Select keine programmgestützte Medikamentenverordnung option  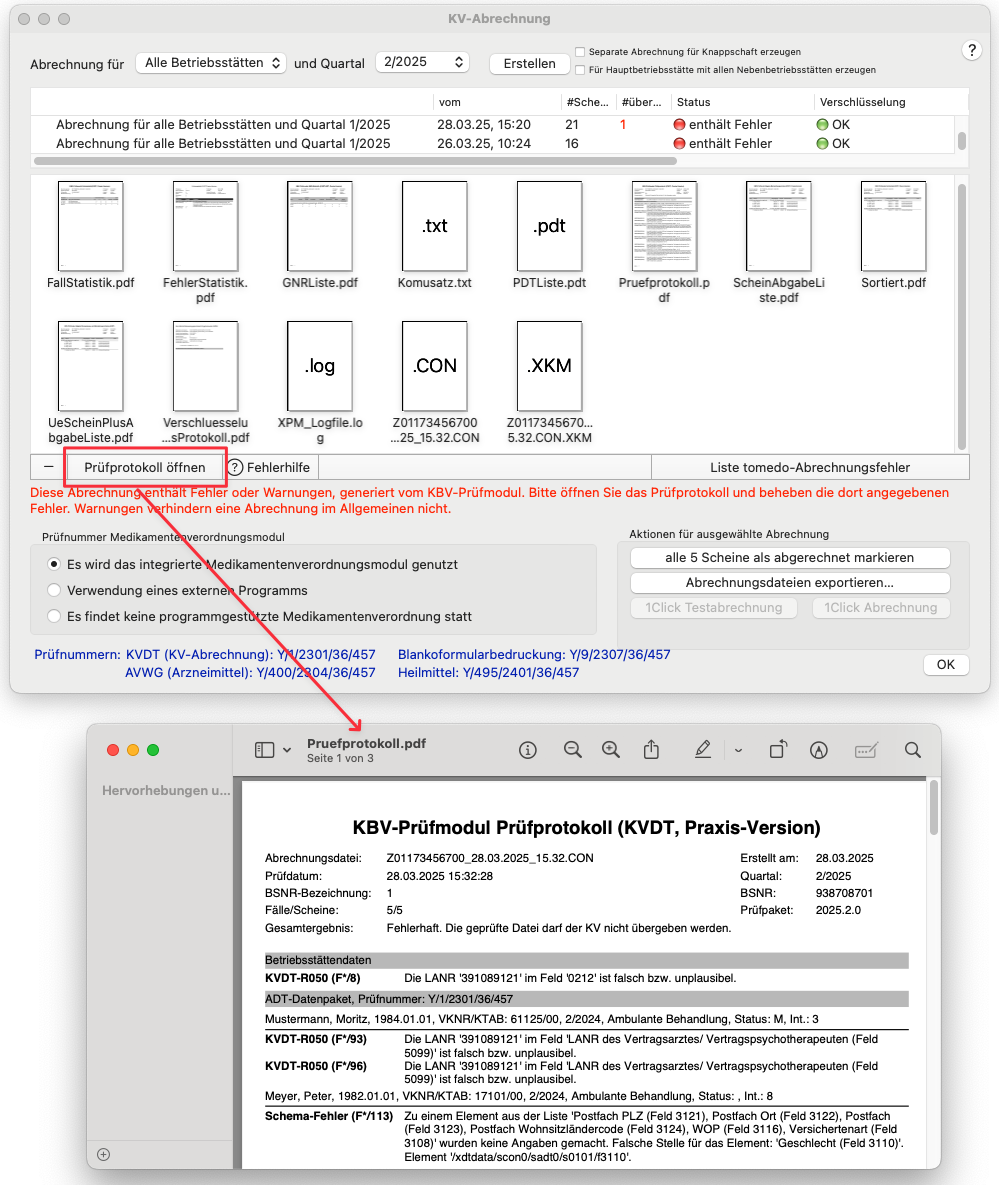pos(54,617)
